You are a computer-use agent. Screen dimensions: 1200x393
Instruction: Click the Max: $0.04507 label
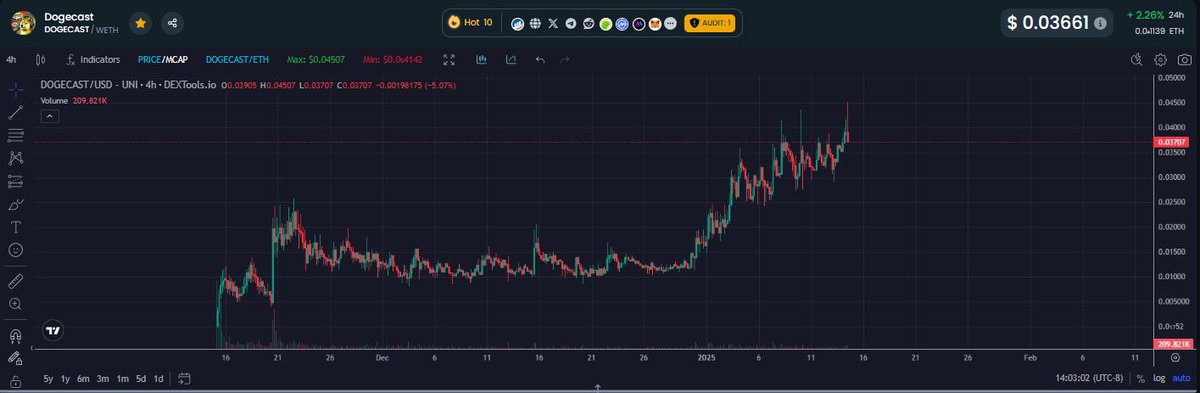pos(316,60)
